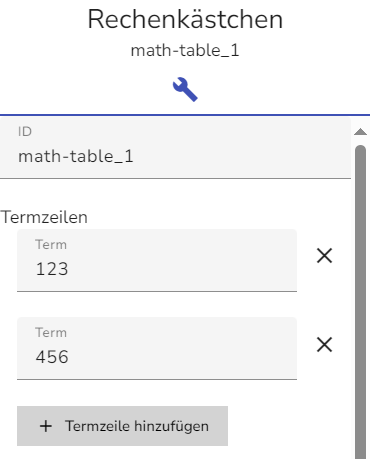Screen dimensions: 374x459
Task: Delete the term row containing 456
Action: (x=324, y=344)
